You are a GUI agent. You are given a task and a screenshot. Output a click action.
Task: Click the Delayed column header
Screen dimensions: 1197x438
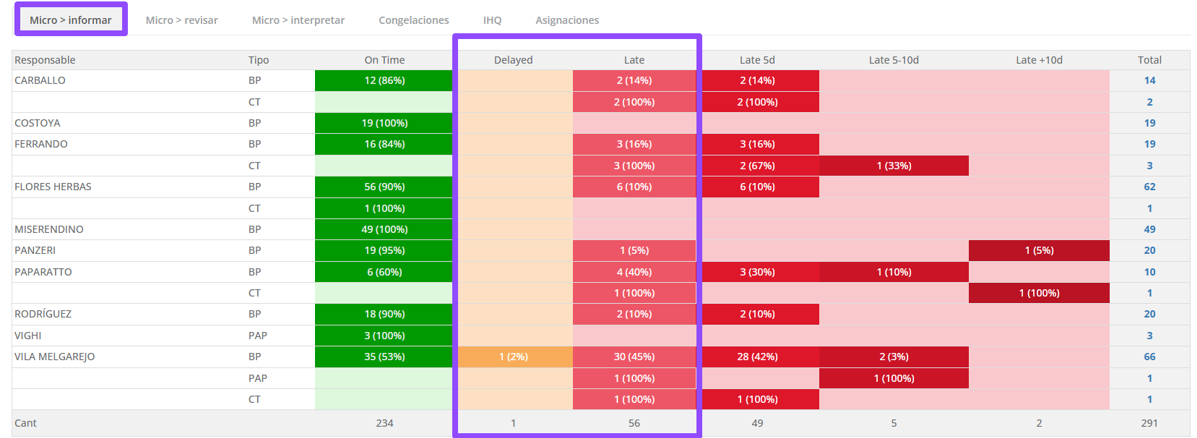tap(513, 60)
